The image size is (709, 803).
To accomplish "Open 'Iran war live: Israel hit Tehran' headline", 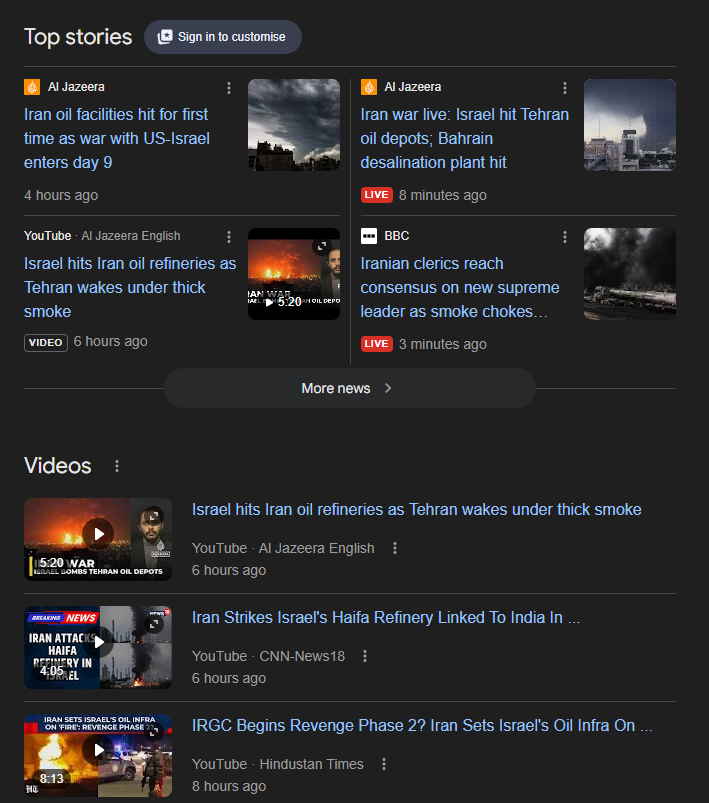I will (x=464, y=138).
